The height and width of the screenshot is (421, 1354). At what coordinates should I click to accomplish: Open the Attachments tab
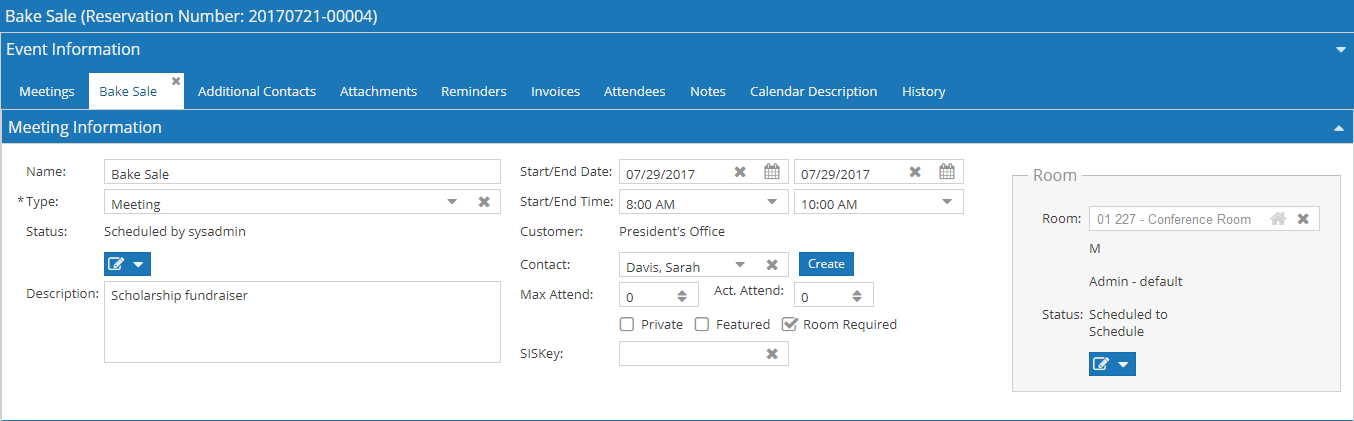pyautogui.click(x=378, y=91)
